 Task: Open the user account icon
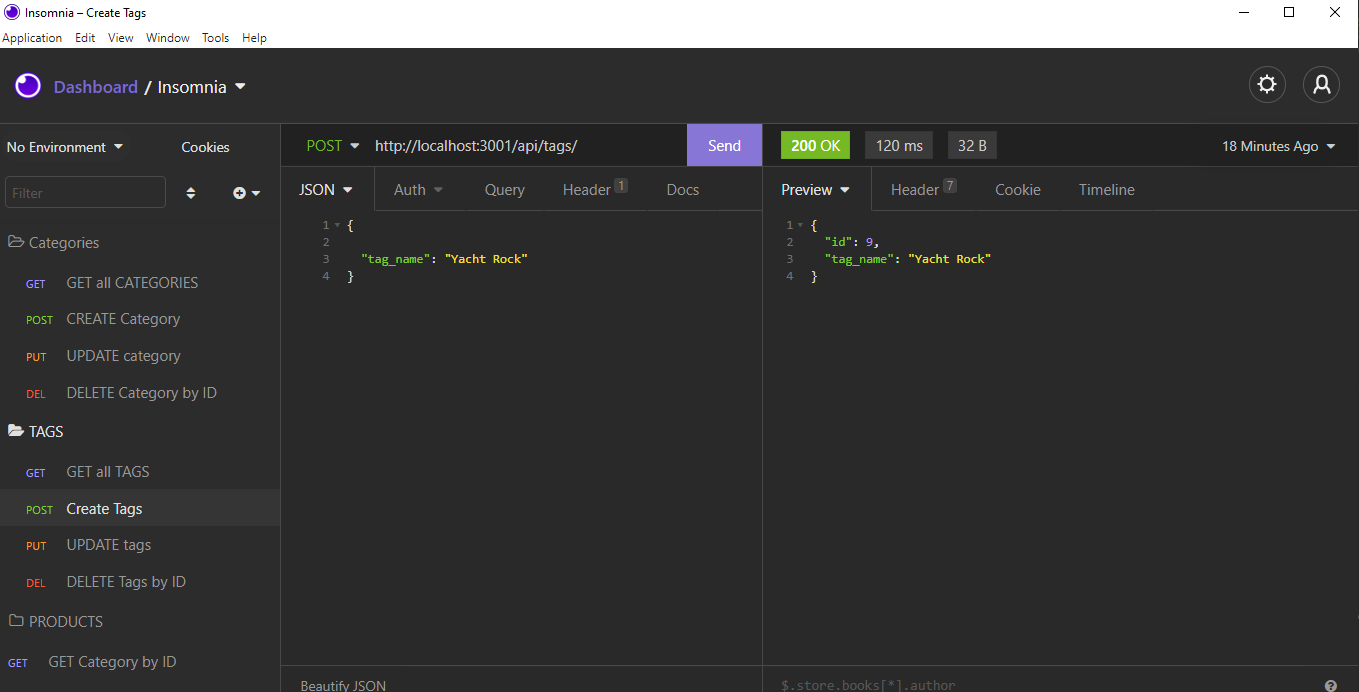pyautogui.click(x=1321, y=84)
